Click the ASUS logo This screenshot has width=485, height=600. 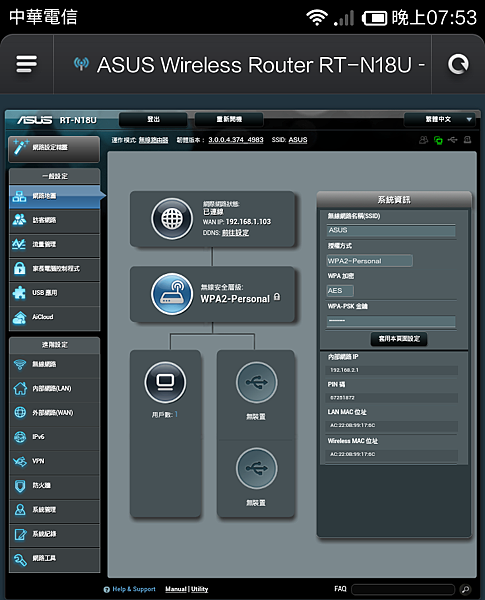coord(34,120)
